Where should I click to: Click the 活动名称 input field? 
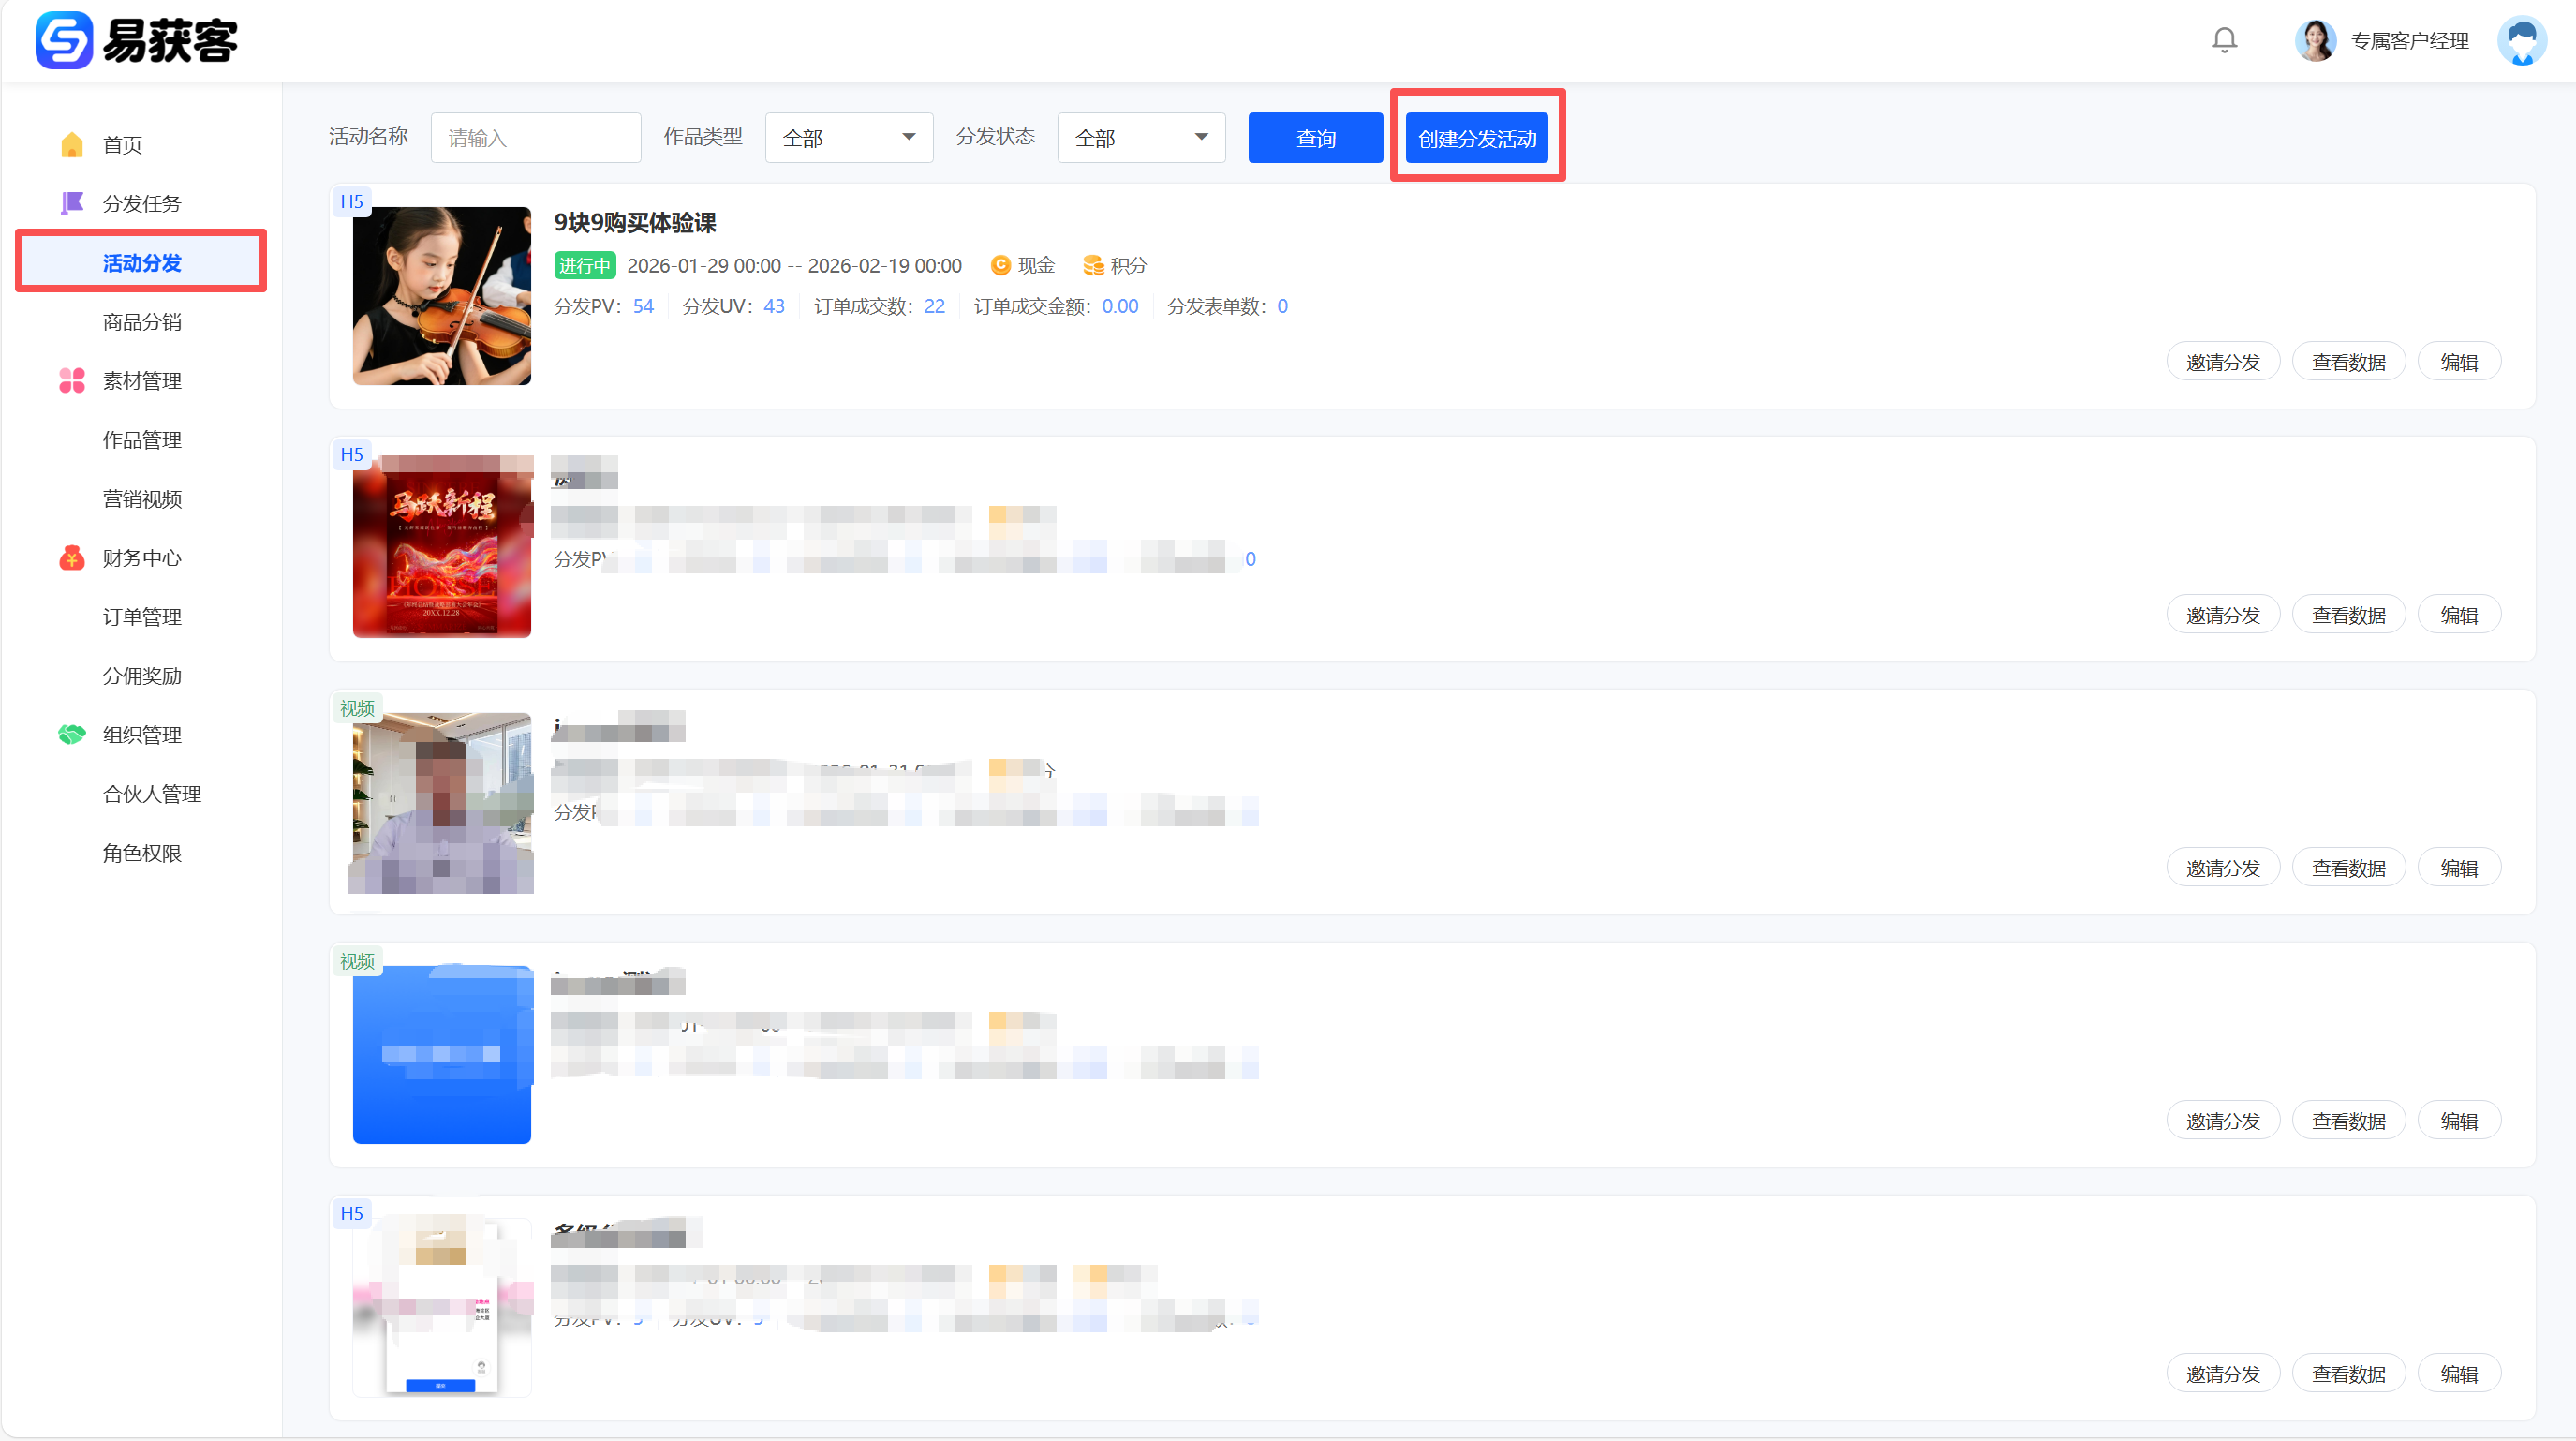pyautogui.click(x=535, y=138)
